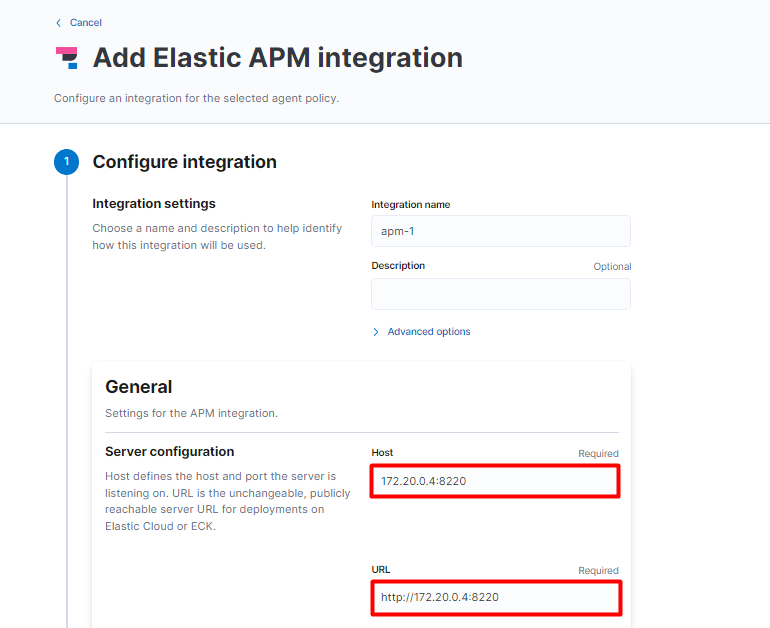
Task: Click the Add Elastic APM integration title
Action: [277, 57]
